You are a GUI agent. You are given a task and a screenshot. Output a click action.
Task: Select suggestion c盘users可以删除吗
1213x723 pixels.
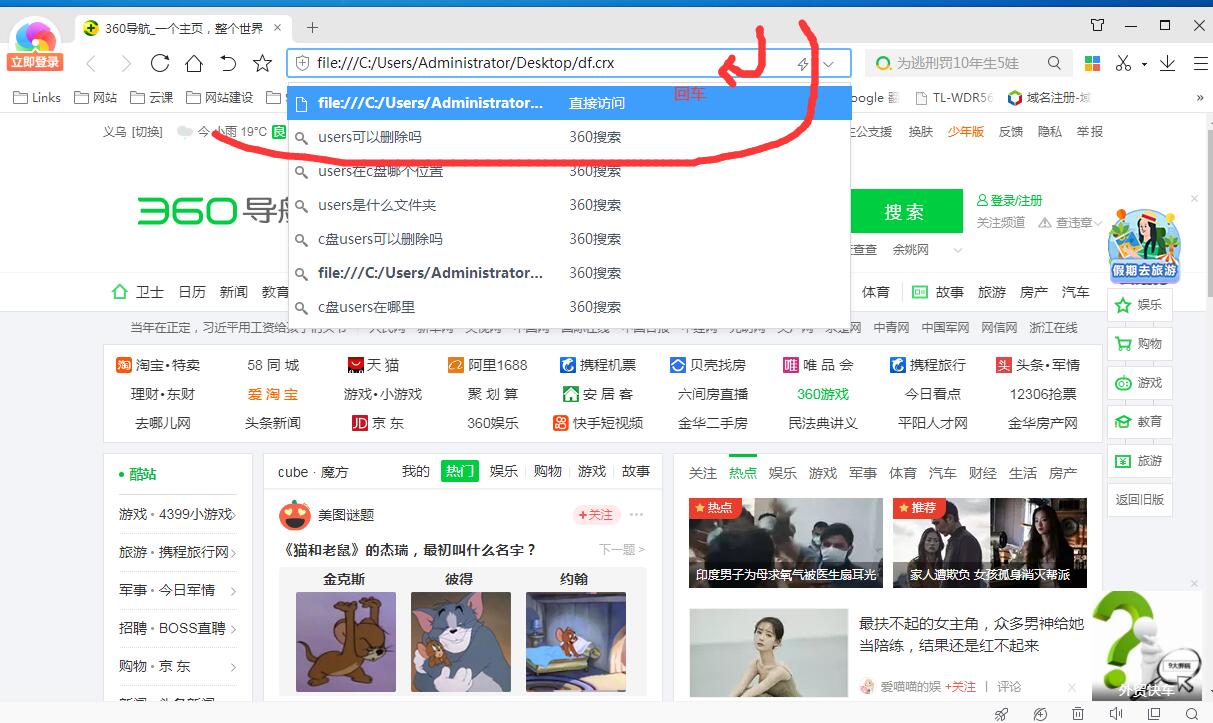coord(569,239)
